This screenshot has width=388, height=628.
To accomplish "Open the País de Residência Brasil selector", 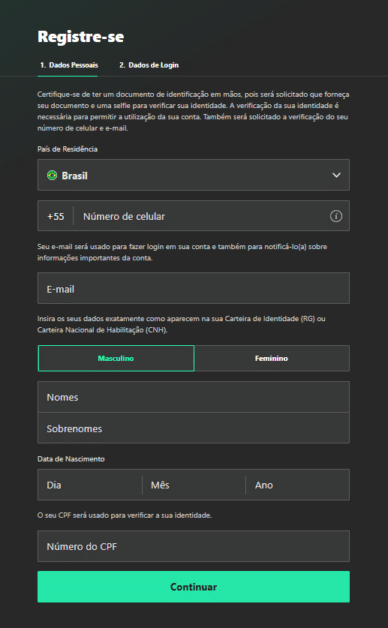I will (193, 175).
